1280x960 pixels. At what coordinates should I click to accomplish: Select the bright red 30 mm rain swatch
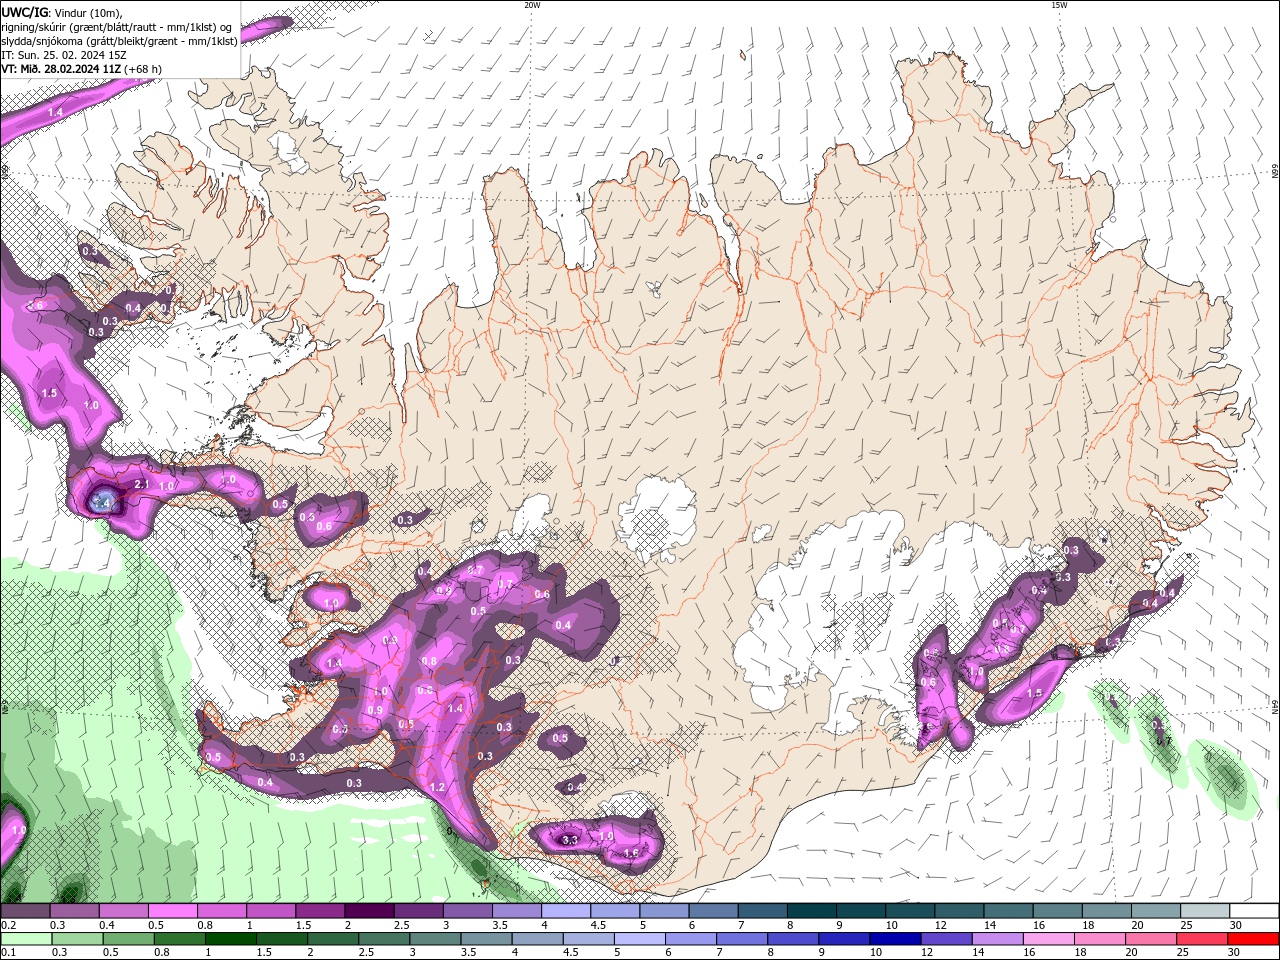1253,939
